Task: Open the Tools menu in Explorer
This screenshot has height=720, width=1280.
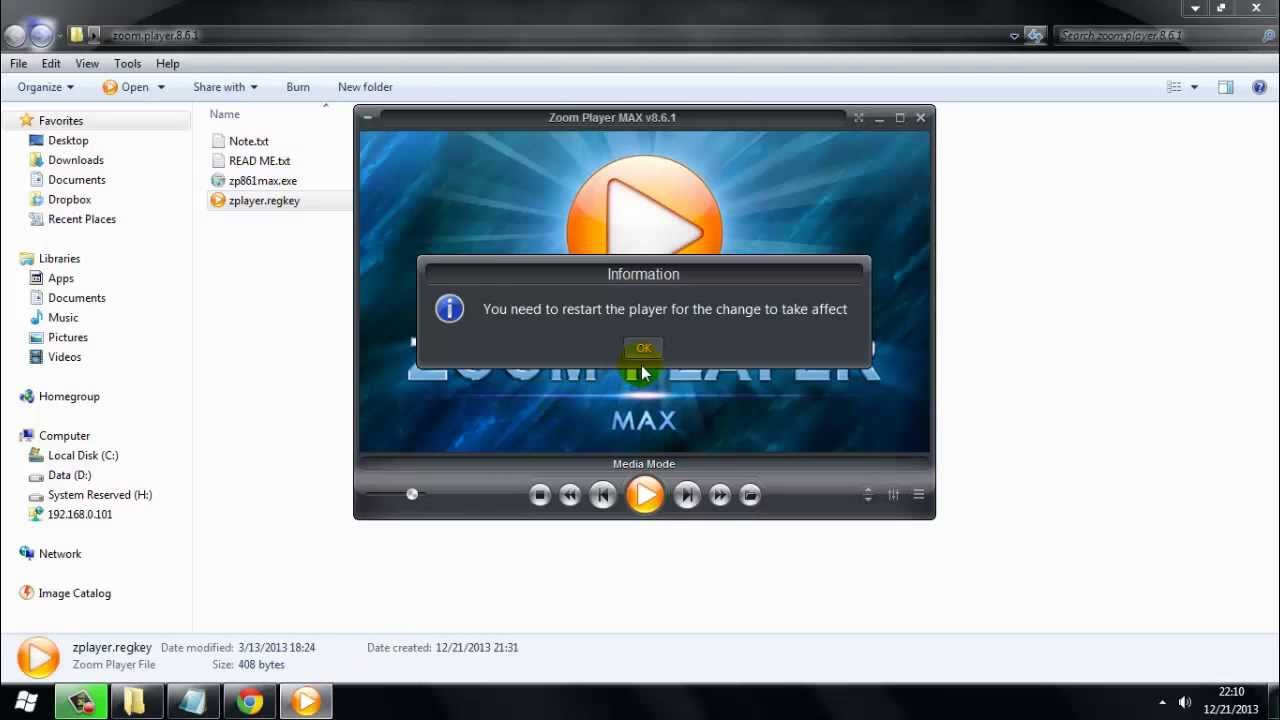Action: (127, 64)
